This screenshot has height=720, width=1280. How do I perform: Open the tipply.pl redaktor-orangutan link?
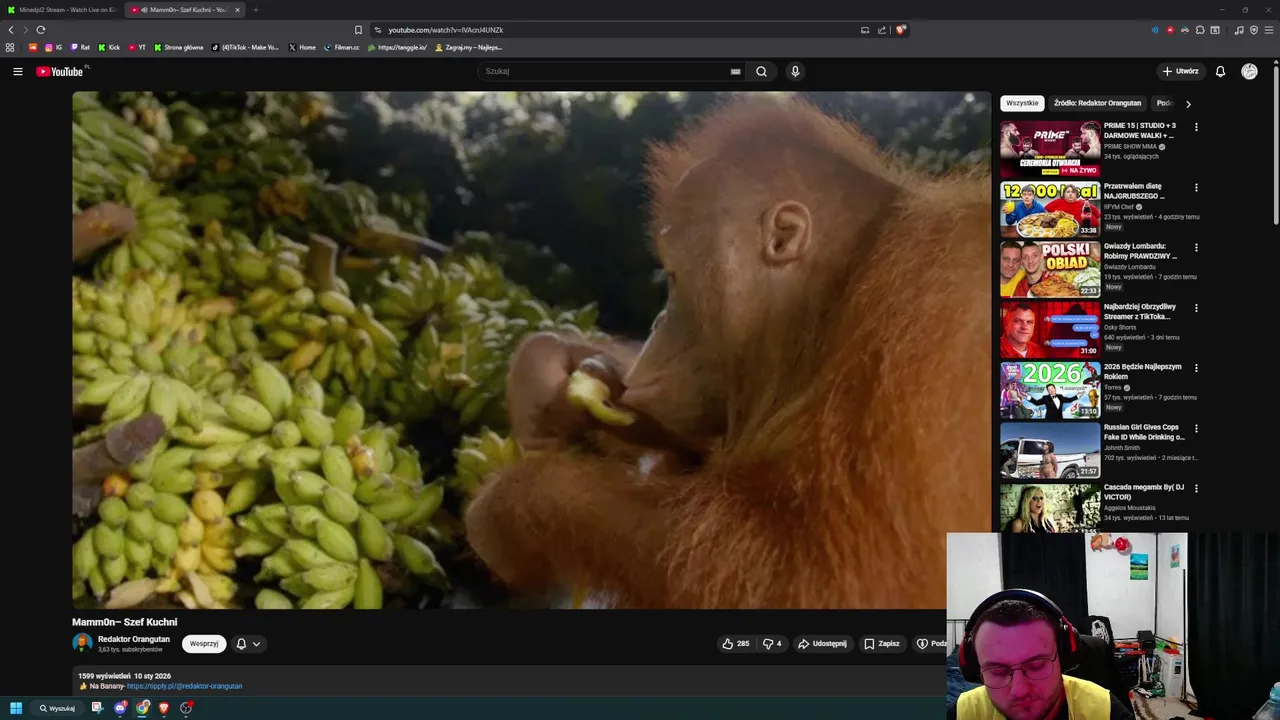(184, 686)
